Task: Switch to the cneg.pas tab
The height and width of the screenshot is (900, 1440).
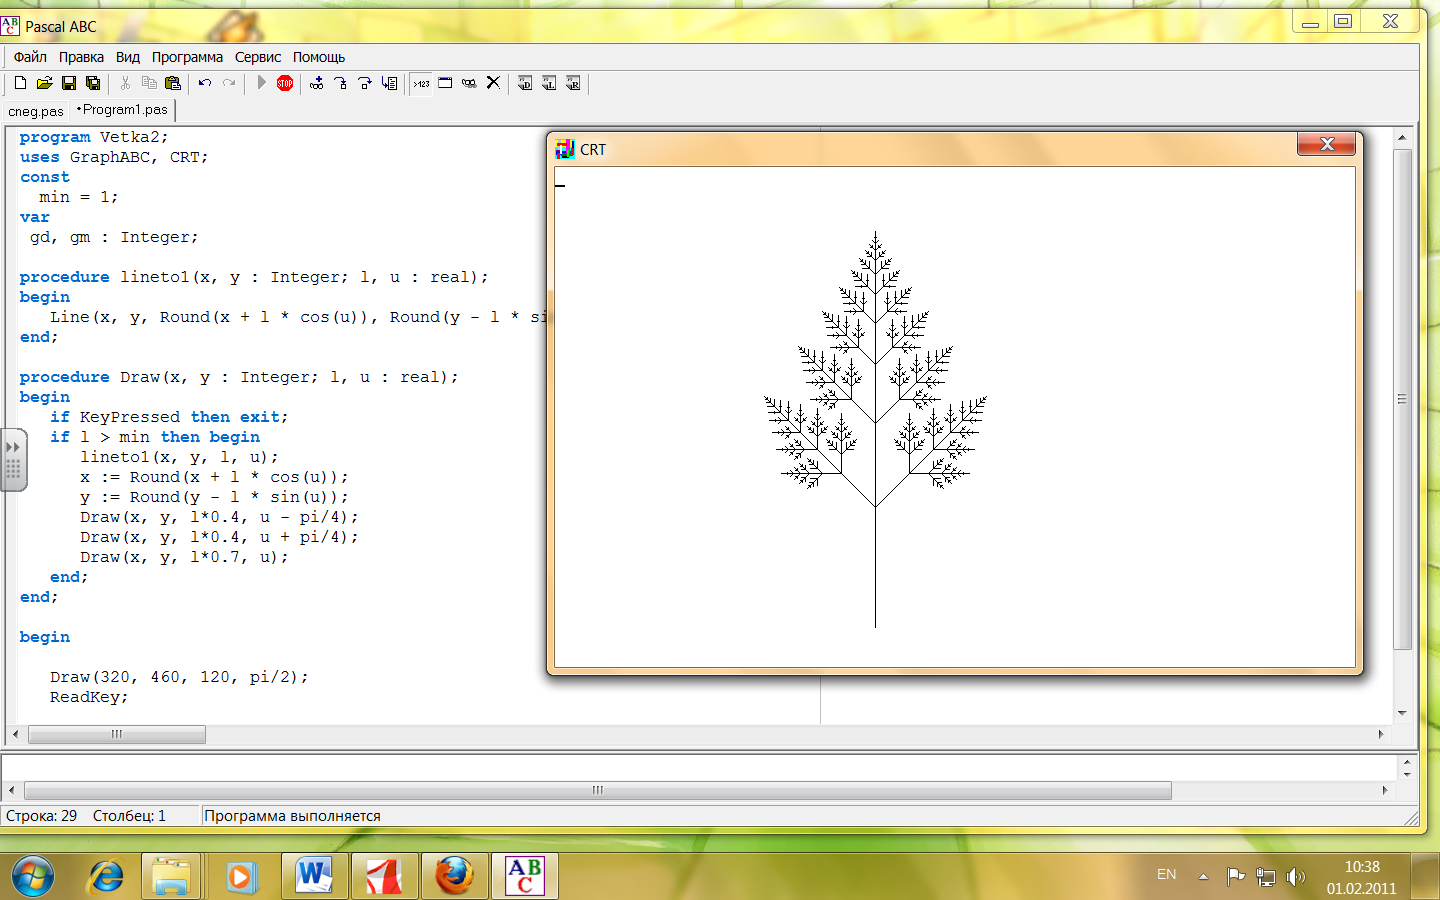Action: tap(36, 111)
